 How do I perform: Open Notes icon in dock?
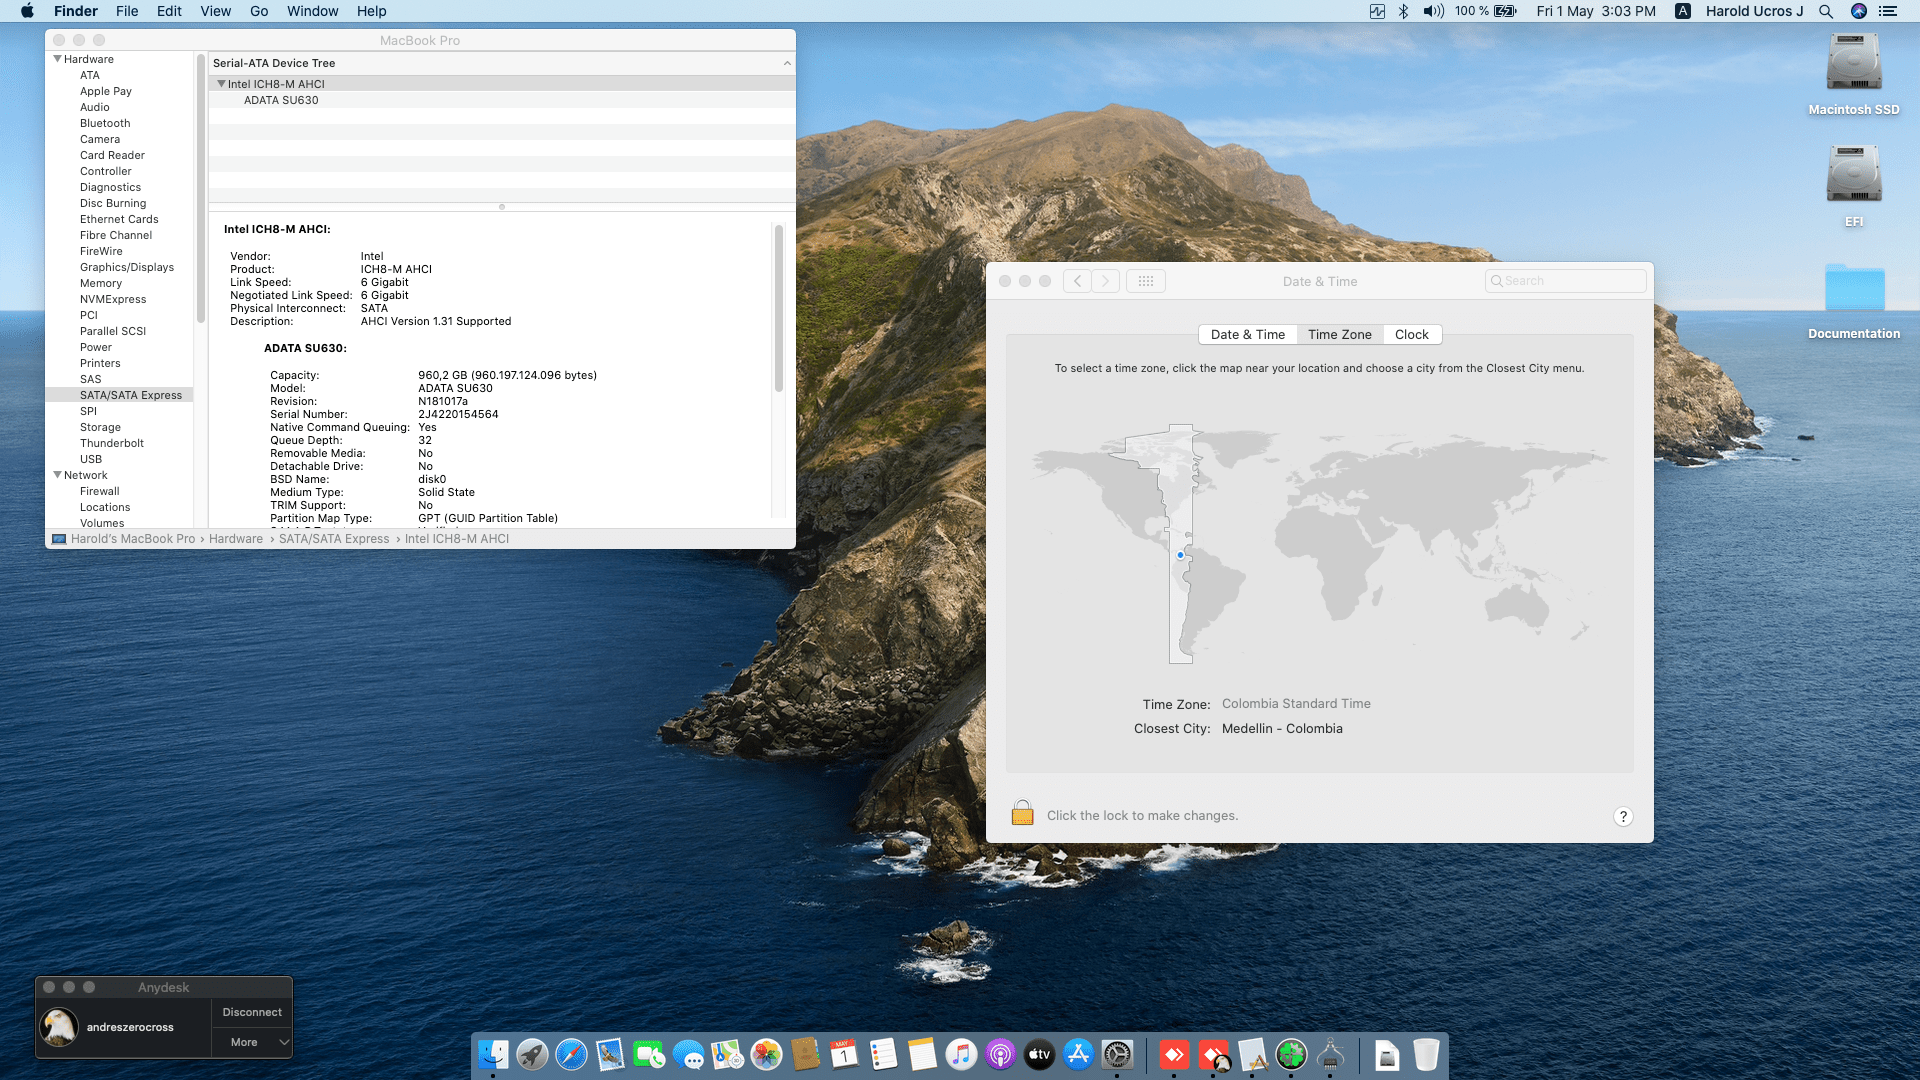(922, 1054)
